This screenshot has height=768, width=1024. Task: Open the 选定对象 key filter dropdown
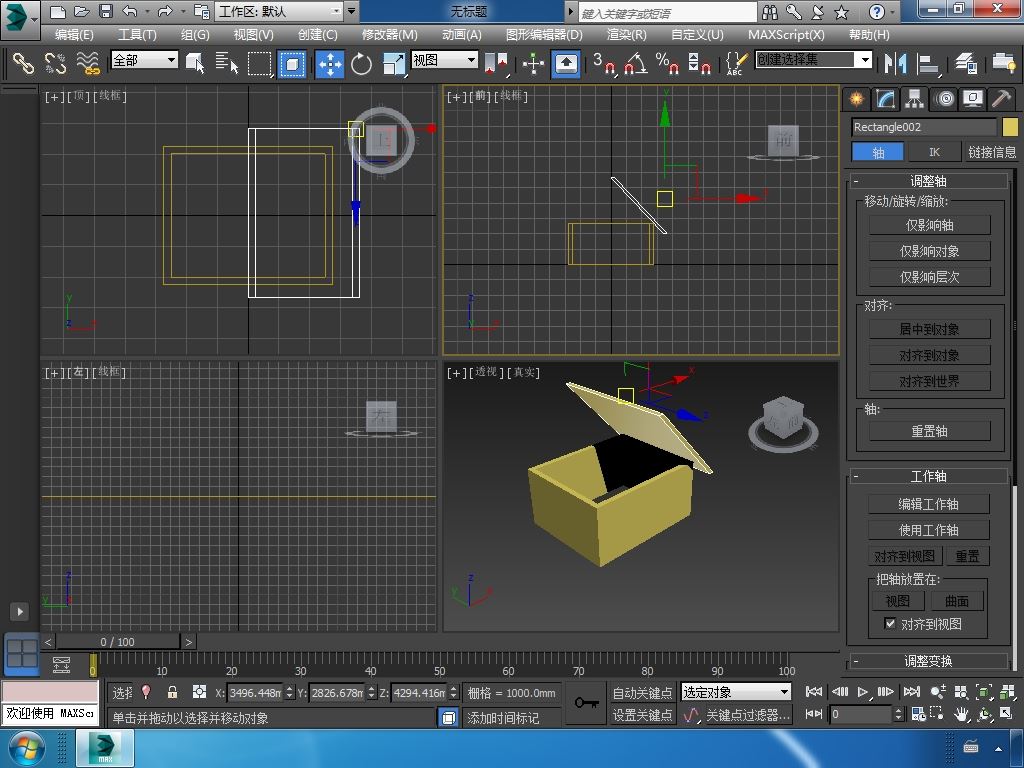736,692
